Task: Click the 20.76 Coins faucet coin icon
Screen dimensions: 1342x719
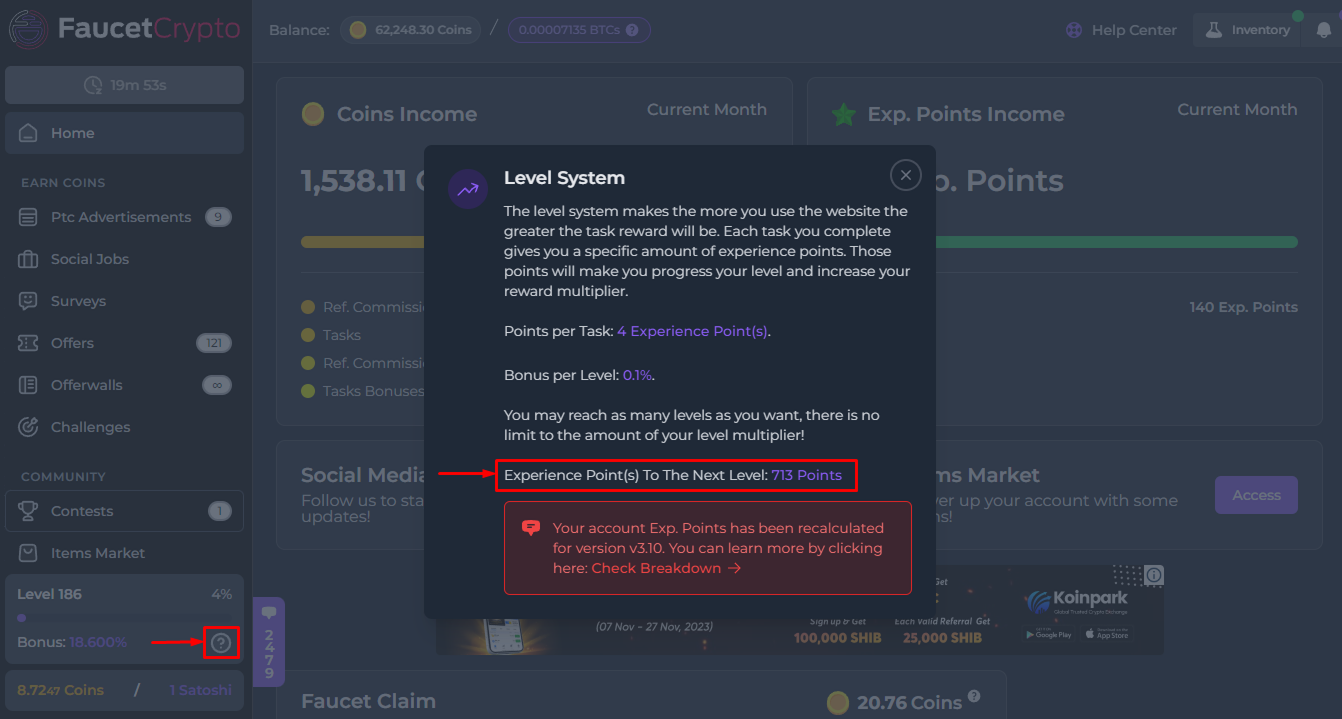Action: pos(838,703)
